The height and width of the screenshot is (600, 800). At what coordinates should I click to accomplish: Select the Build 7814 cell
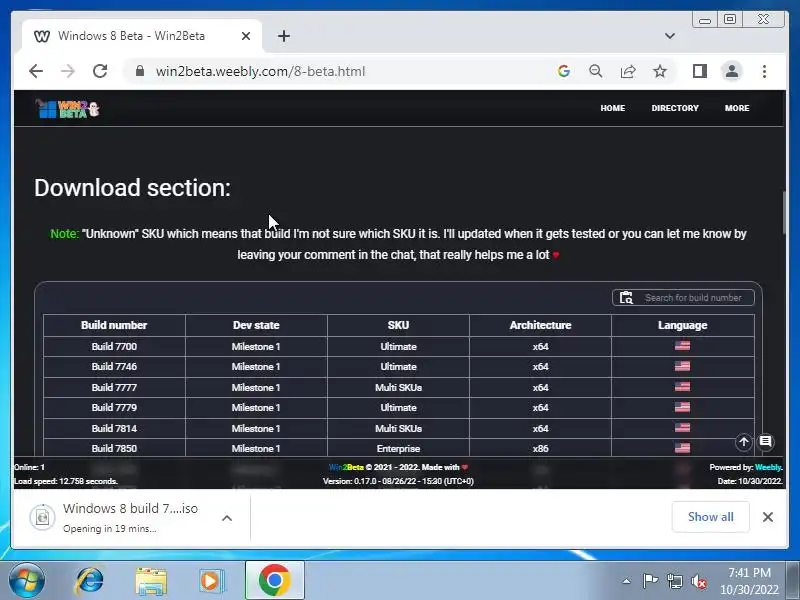tap(114, 428)
